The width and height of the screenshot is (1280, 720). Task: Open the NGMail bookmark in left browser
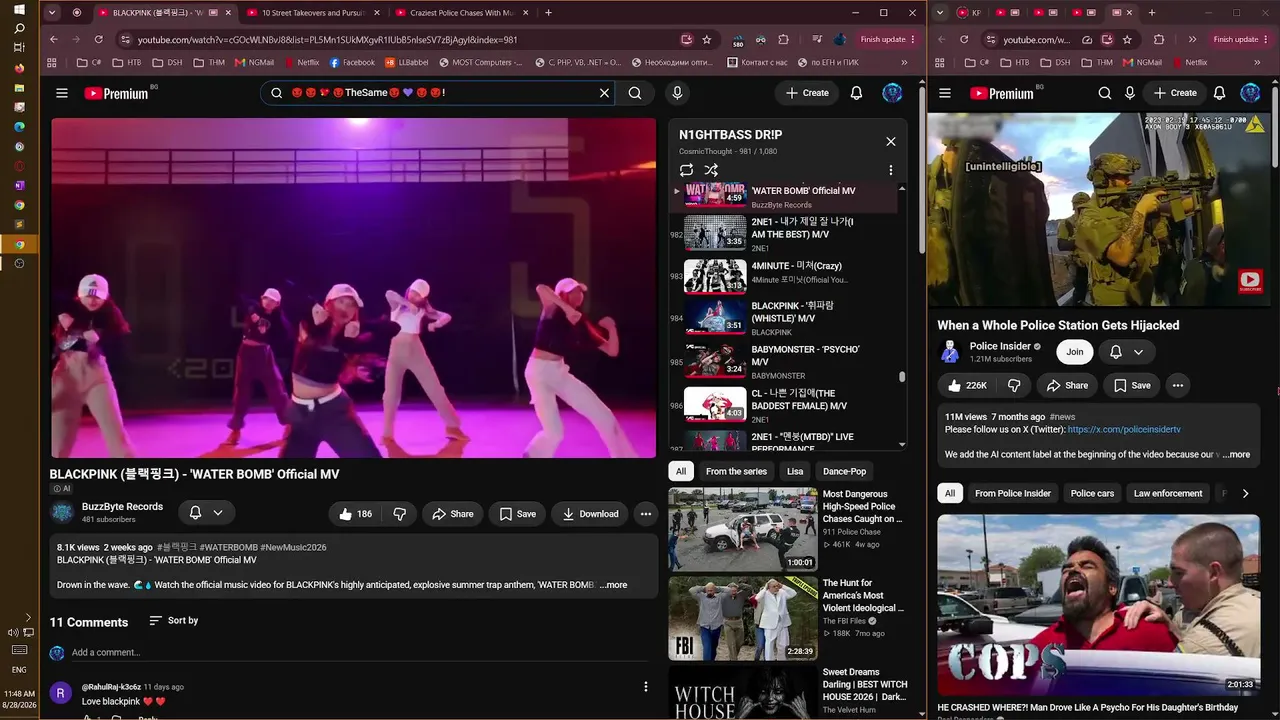pos(254,62)
